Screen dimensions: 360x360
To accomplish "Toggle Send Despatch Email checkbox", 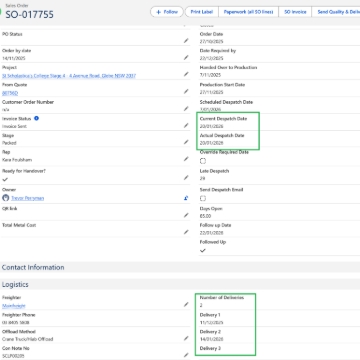I will pos(203,198).
